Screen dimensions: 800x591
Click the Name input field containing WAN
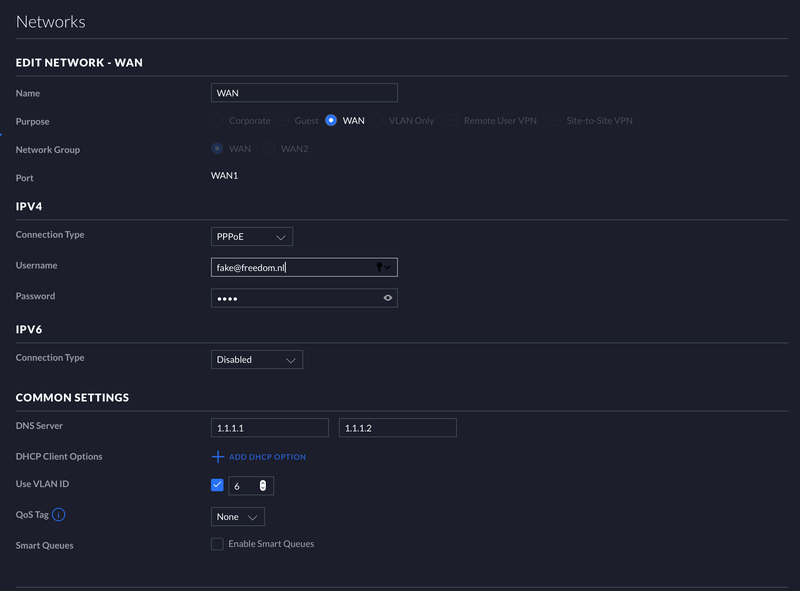tap(304, 93)
